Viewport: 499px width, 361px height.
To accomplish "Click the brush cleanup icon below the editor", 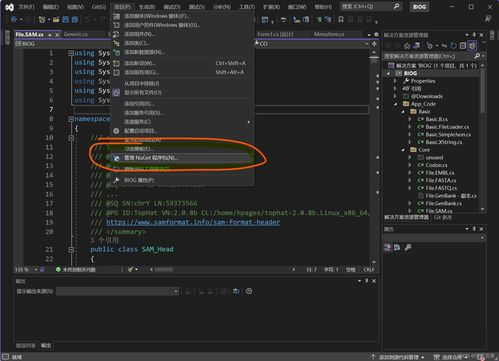I will pyautogui.click(x=131, y=269).
